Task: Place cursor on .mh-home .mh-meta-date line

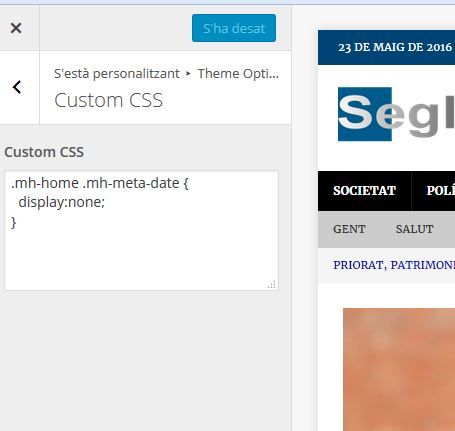Action: coord(100,183)
